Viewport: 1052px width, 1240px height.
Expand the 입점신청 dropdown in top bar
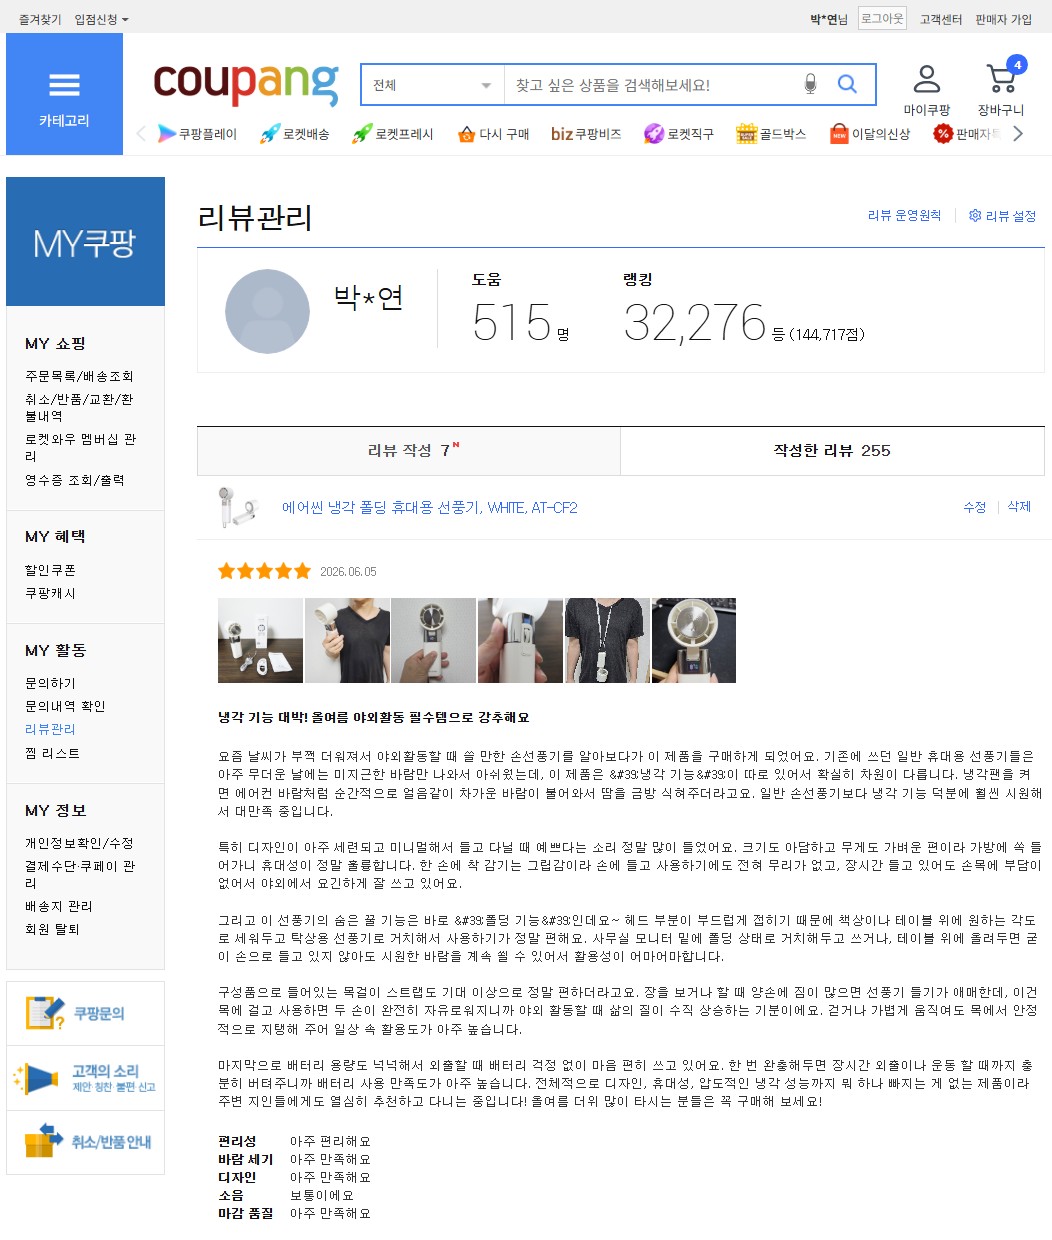click(101, 19)
